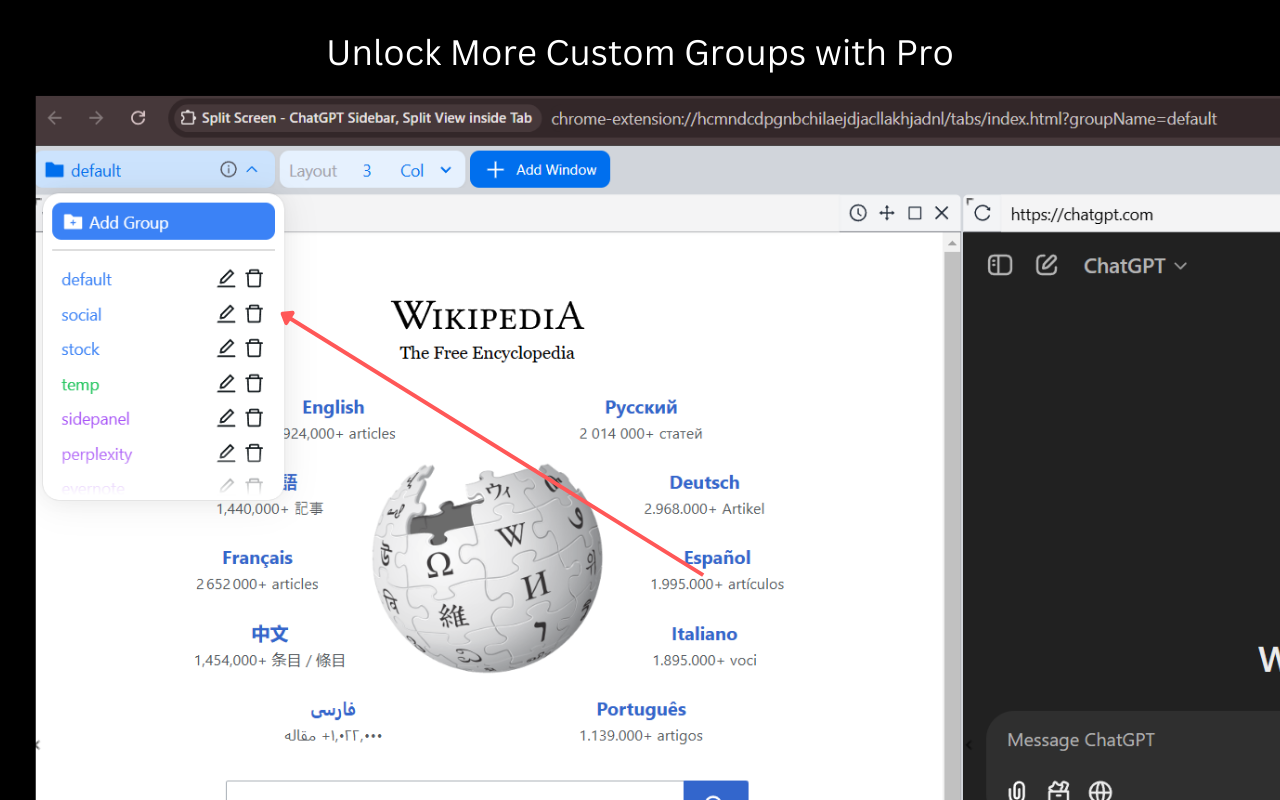Viewport: 1280px width, 800px height.
Task: Click the info icon beside default group
Action: (x=228, y=170)
